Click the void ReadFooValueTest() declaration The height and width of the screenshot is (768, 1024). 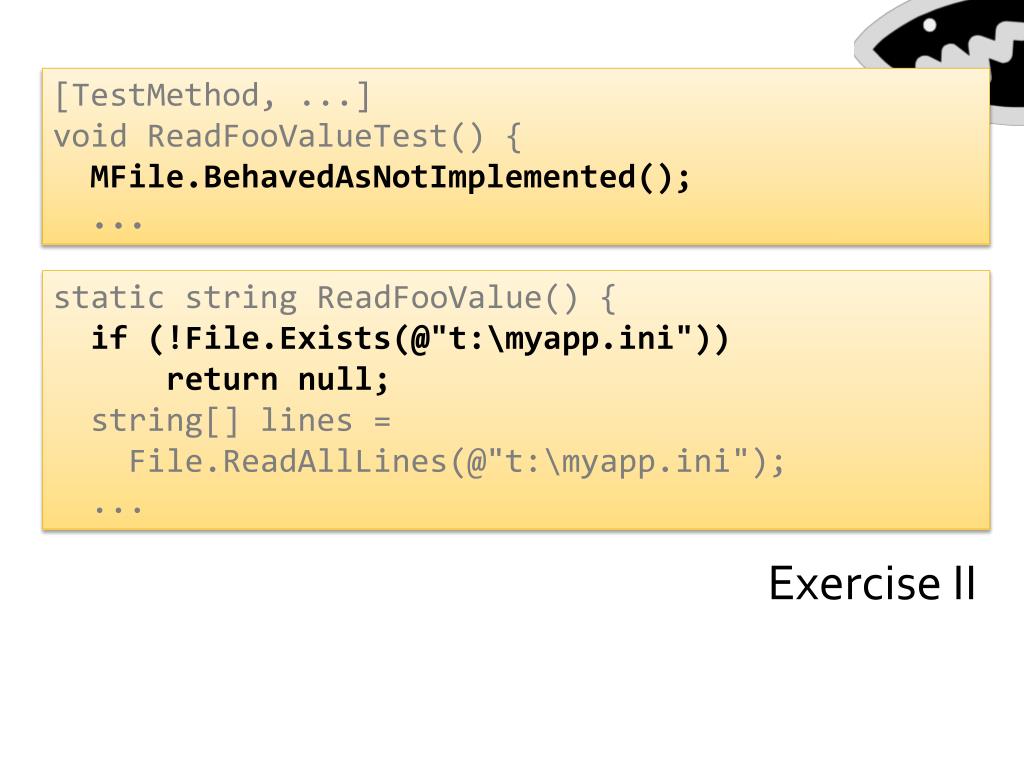287,136
